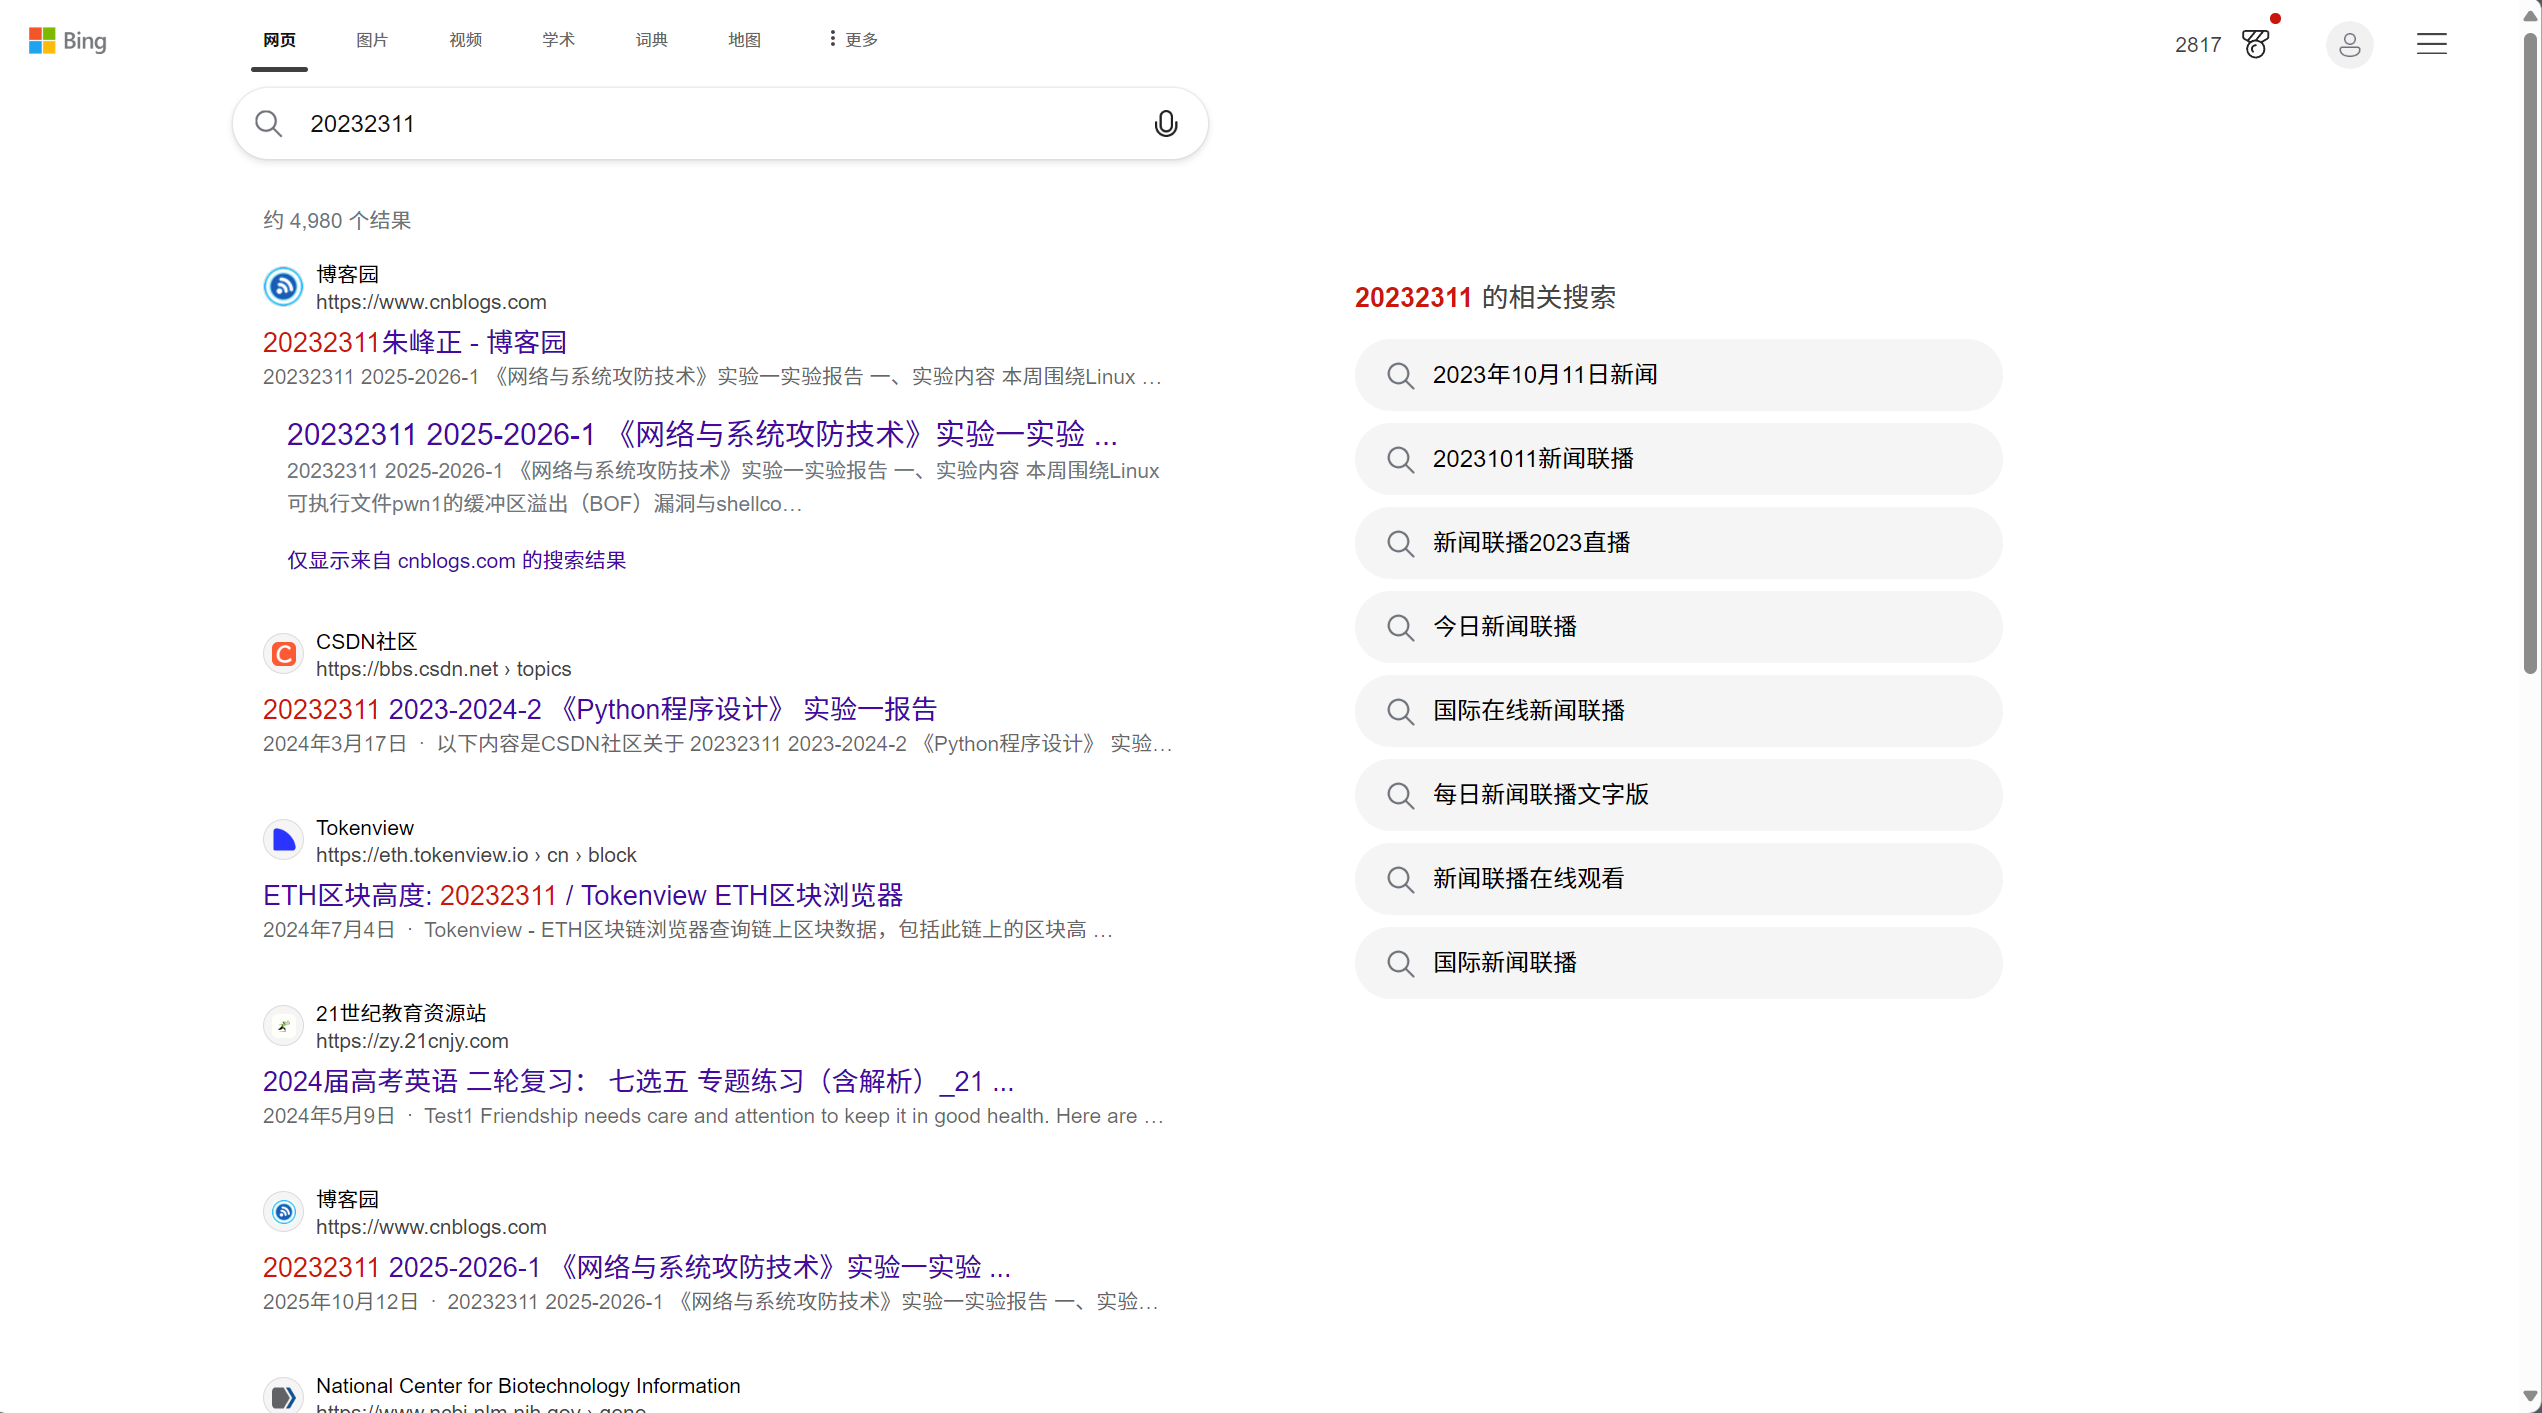Open the hamburger settings menu
Viewport: 2542px width, 1413px height.
[x=2431, y=44]
